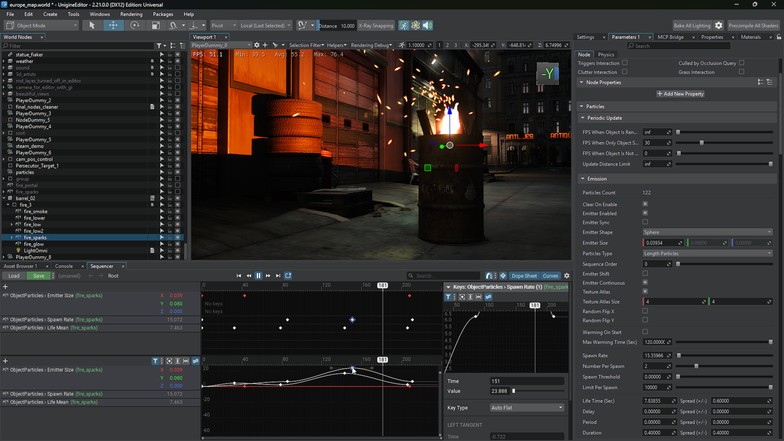The height and width of the screenshot is (441, 784).
Task: Open the Tools menu
Action: tap(74, 14)
